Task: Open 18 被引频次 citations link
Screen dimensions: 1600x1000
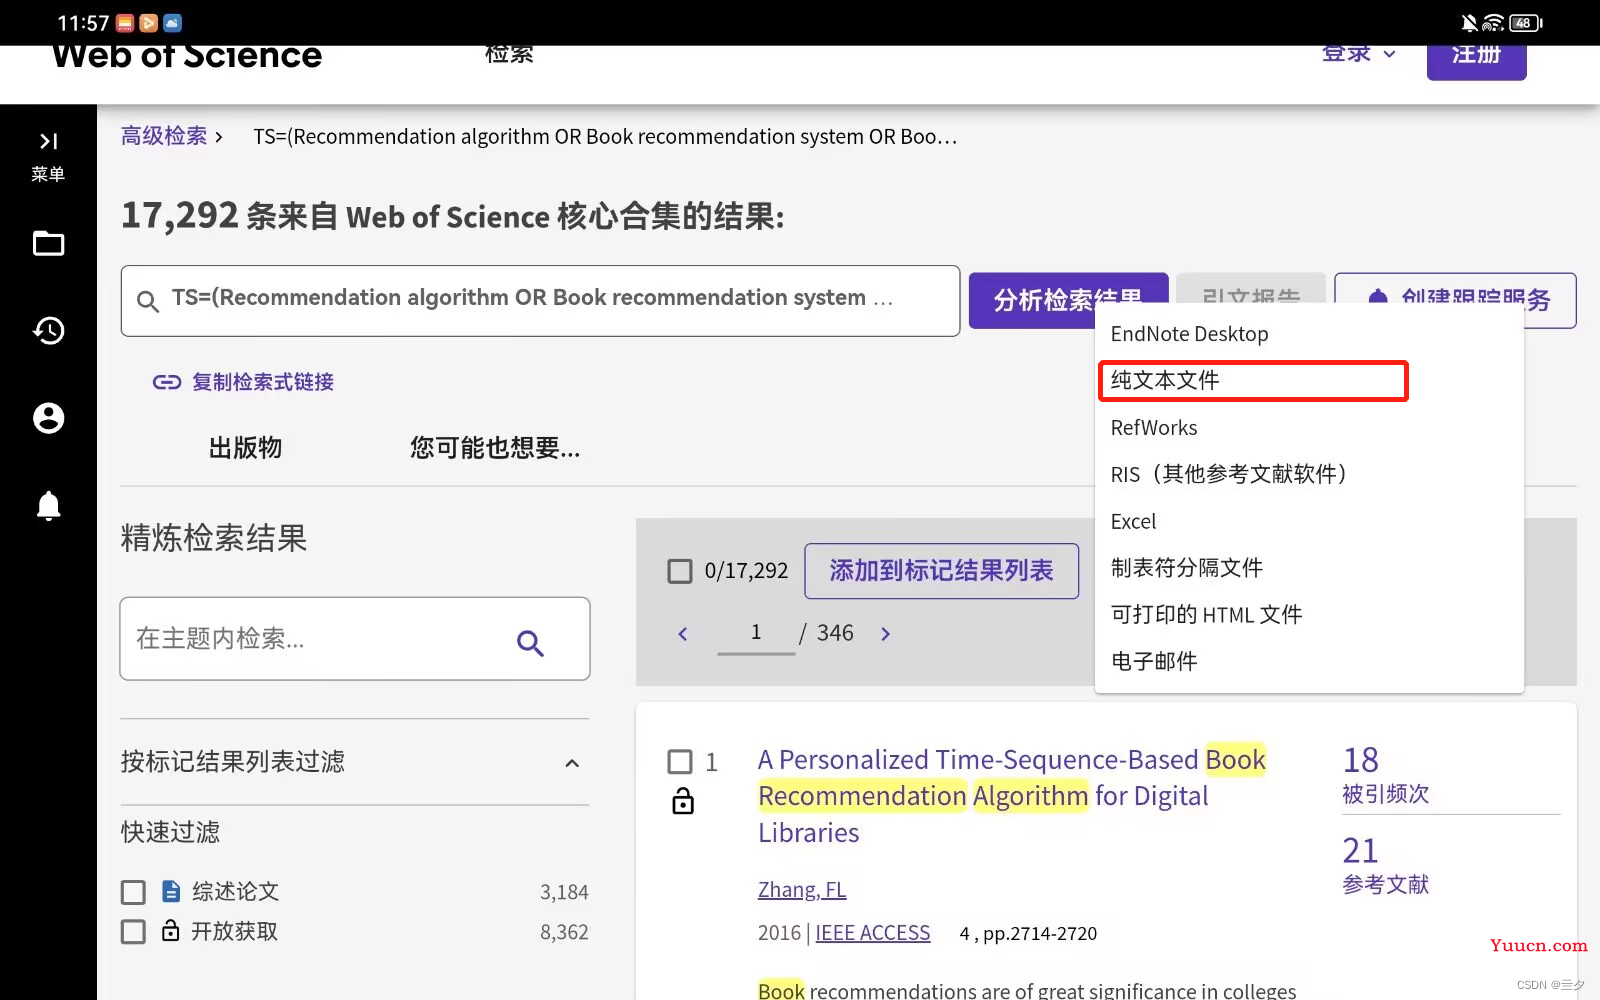Action: pos(1385,775)
